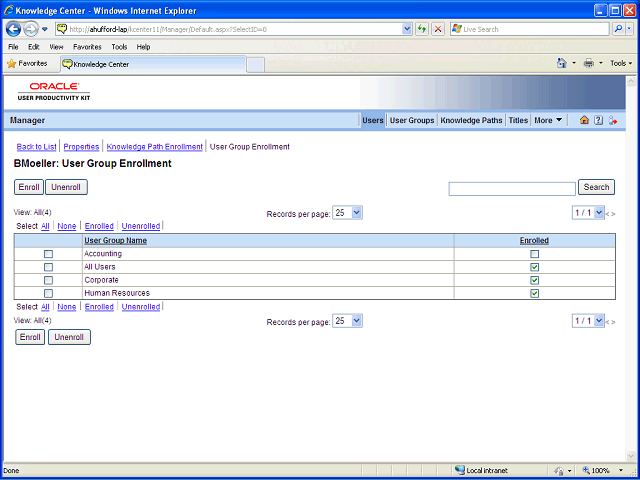Go to the previous page arrow at top pager
This screenshot has width=640, height=480.
[x=607, y=214]
